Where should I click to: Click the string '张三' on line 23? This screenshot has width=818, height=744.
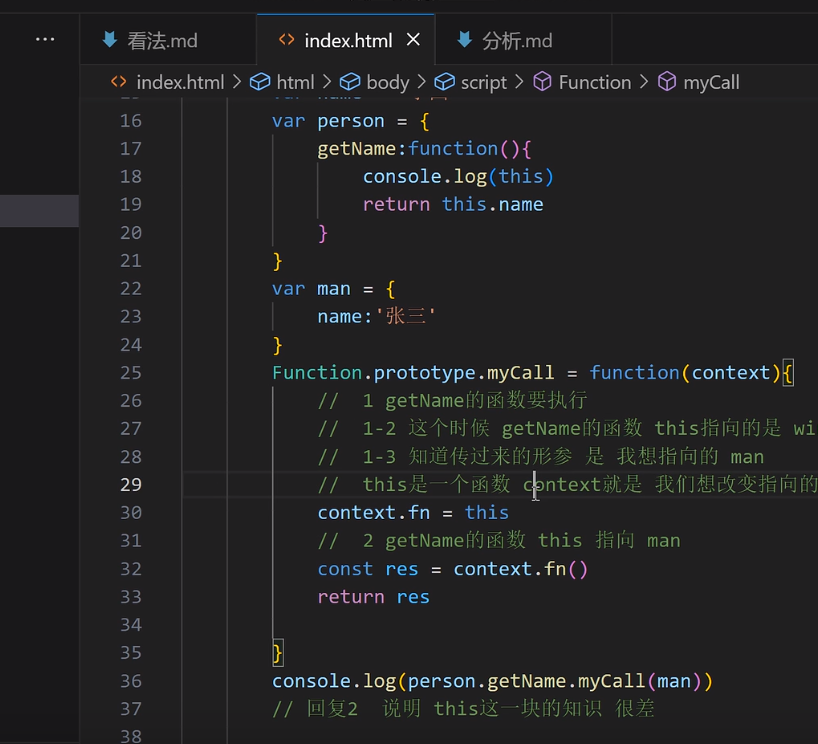405,316
